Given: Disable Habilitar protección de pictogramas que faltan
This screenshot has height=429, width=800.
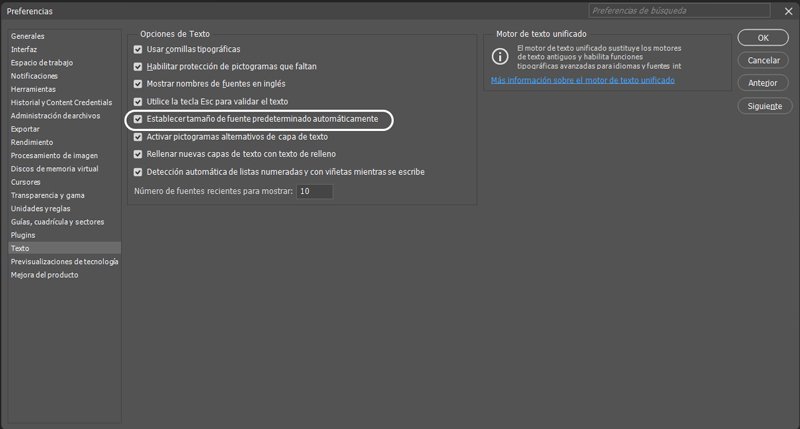Looking at the screenshot, I should (x=138, y=67).
